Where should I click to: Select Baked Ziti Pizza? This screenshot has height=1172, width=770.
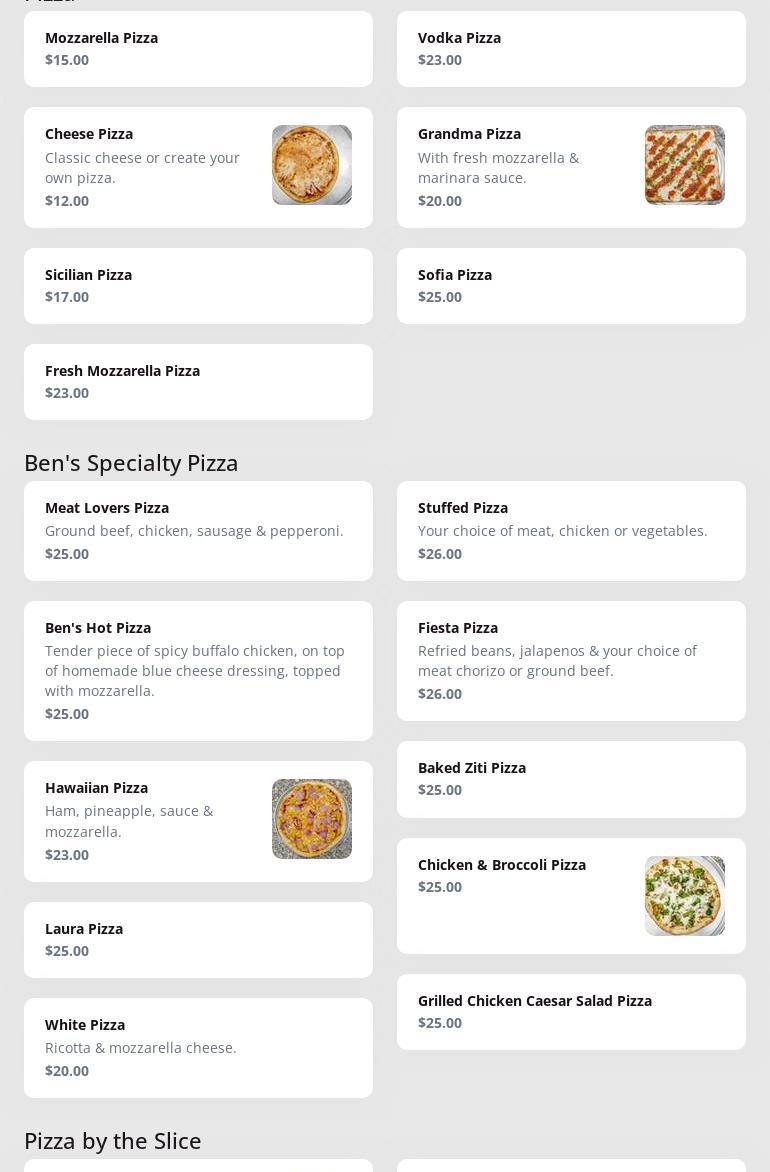tap(571, 779)
